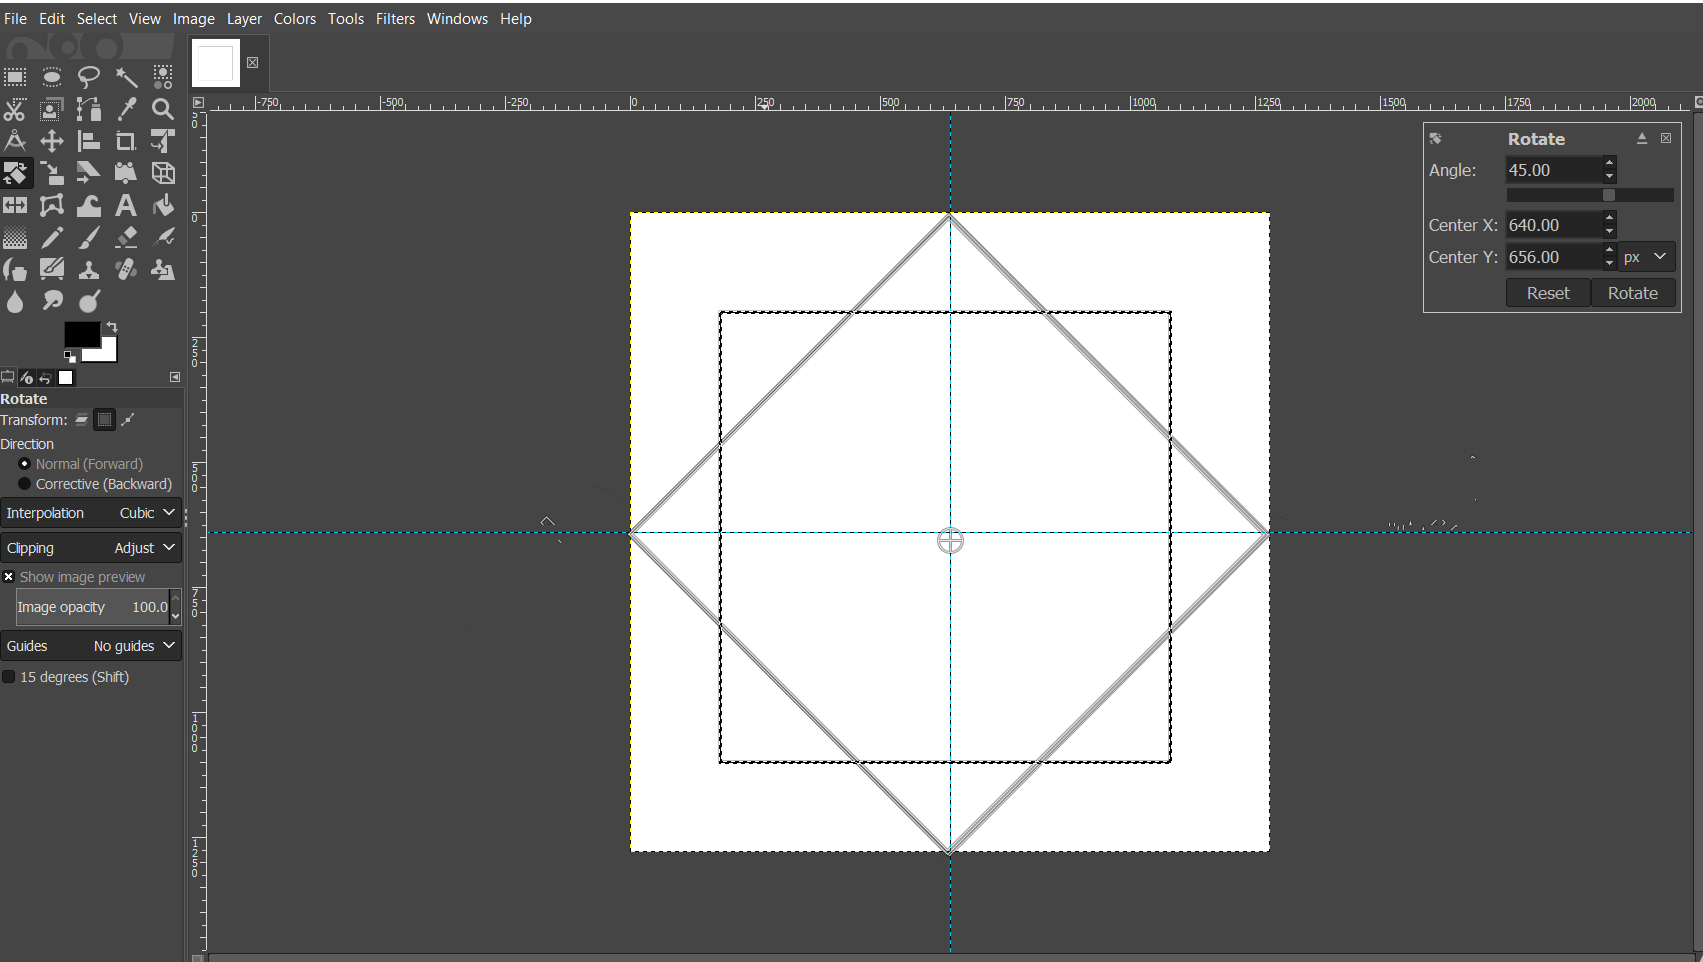Set transform target to selection
The image size is (1703, 962).
pyautogui.click(x=104, y=420)
